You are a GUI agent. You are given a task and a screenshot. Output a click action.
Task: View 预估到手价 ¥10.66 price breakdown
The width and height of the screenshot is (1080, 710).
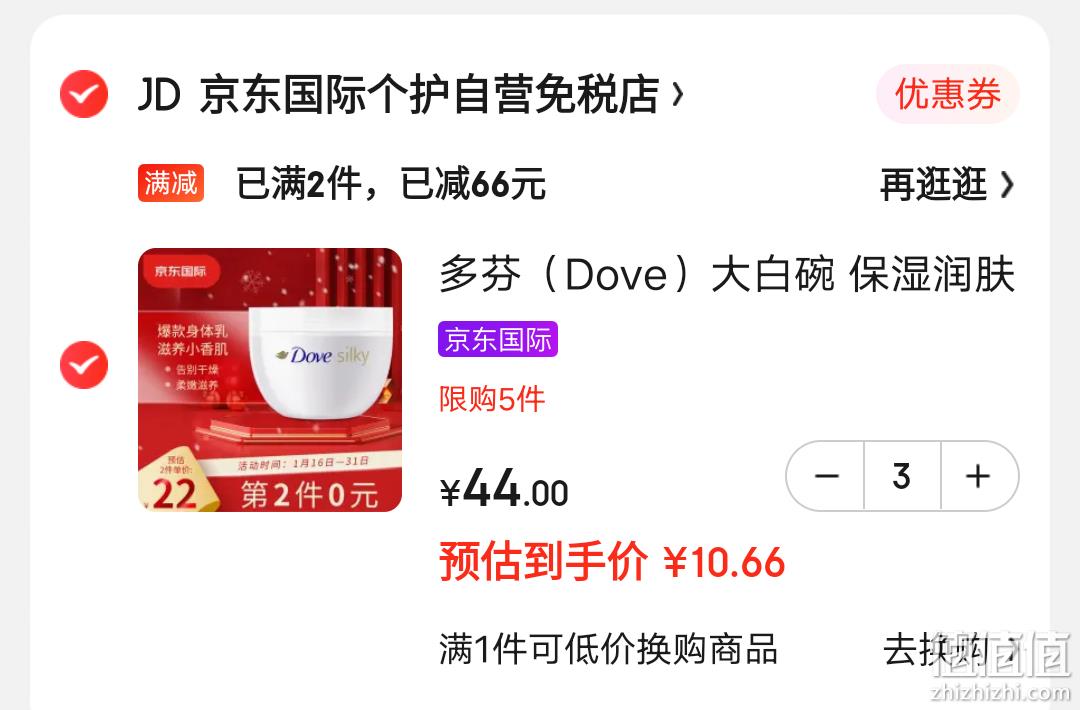[x=612, y=562]
